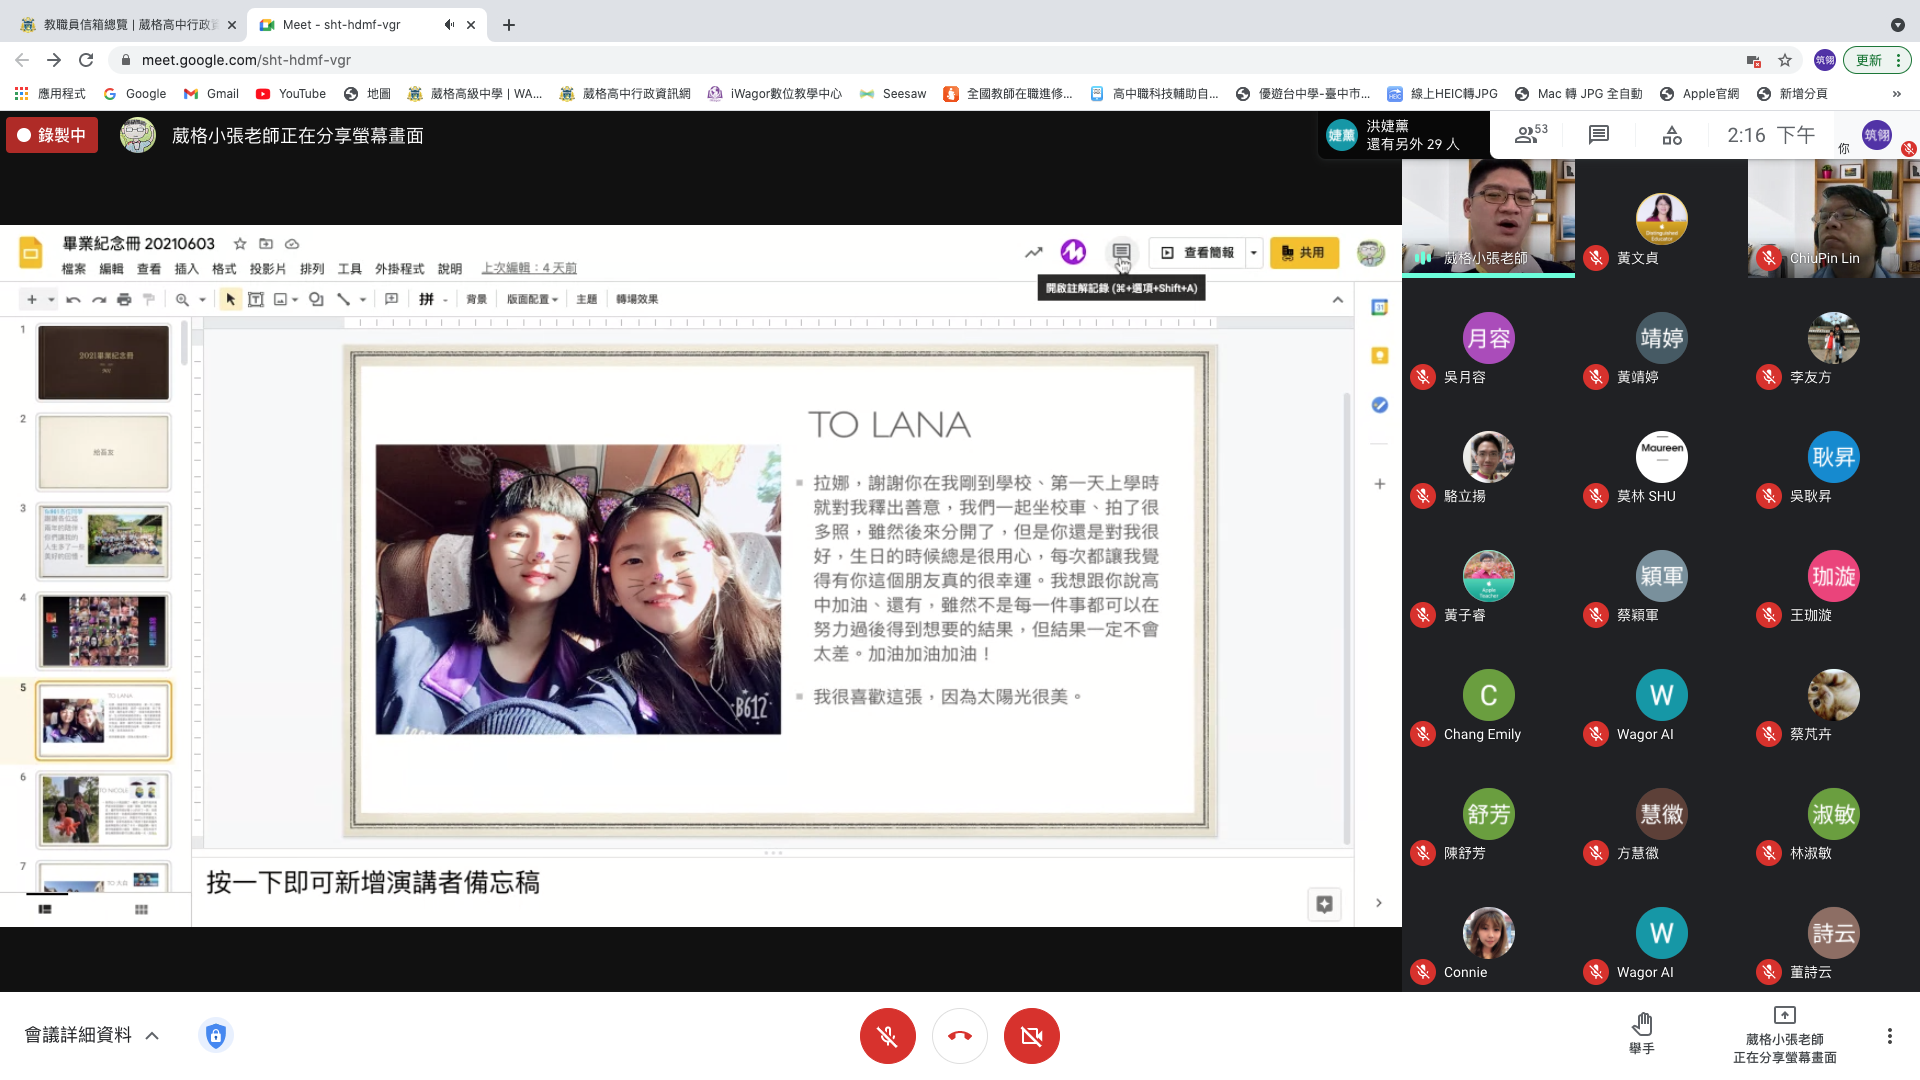Open the 版面配置 layout dropdown
The width and height of the screenshot is (1920, 1080).
pos(532,299)
